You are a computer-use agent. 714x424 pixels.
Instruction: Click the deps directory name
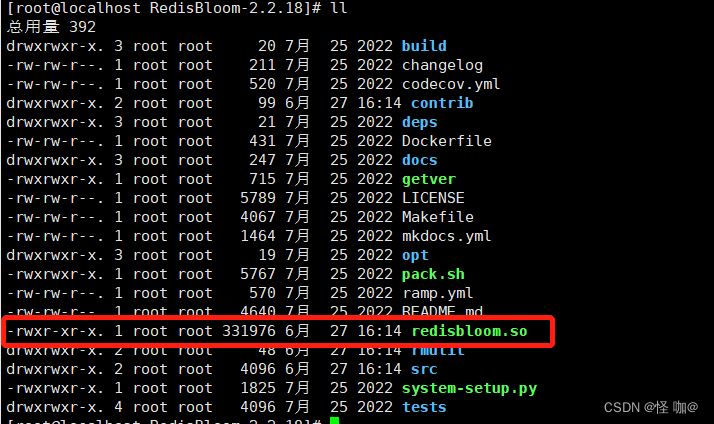pyautogui.click(x=419, y=122)
